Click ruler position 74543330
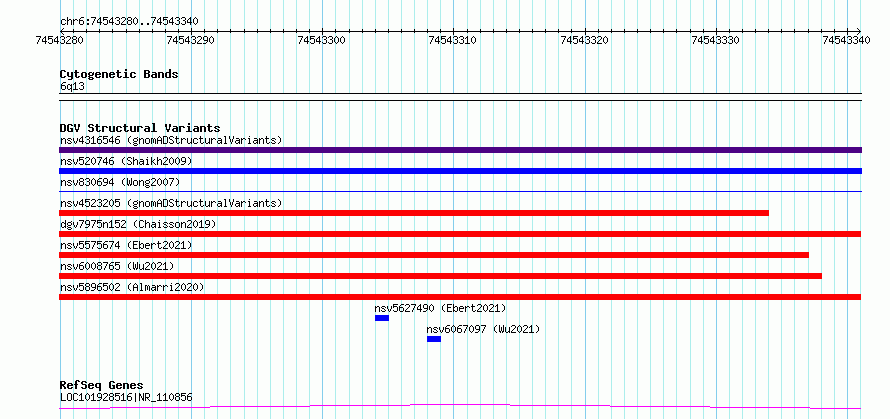This screenshot has height=419, width=890. click(x=716, y=40)
